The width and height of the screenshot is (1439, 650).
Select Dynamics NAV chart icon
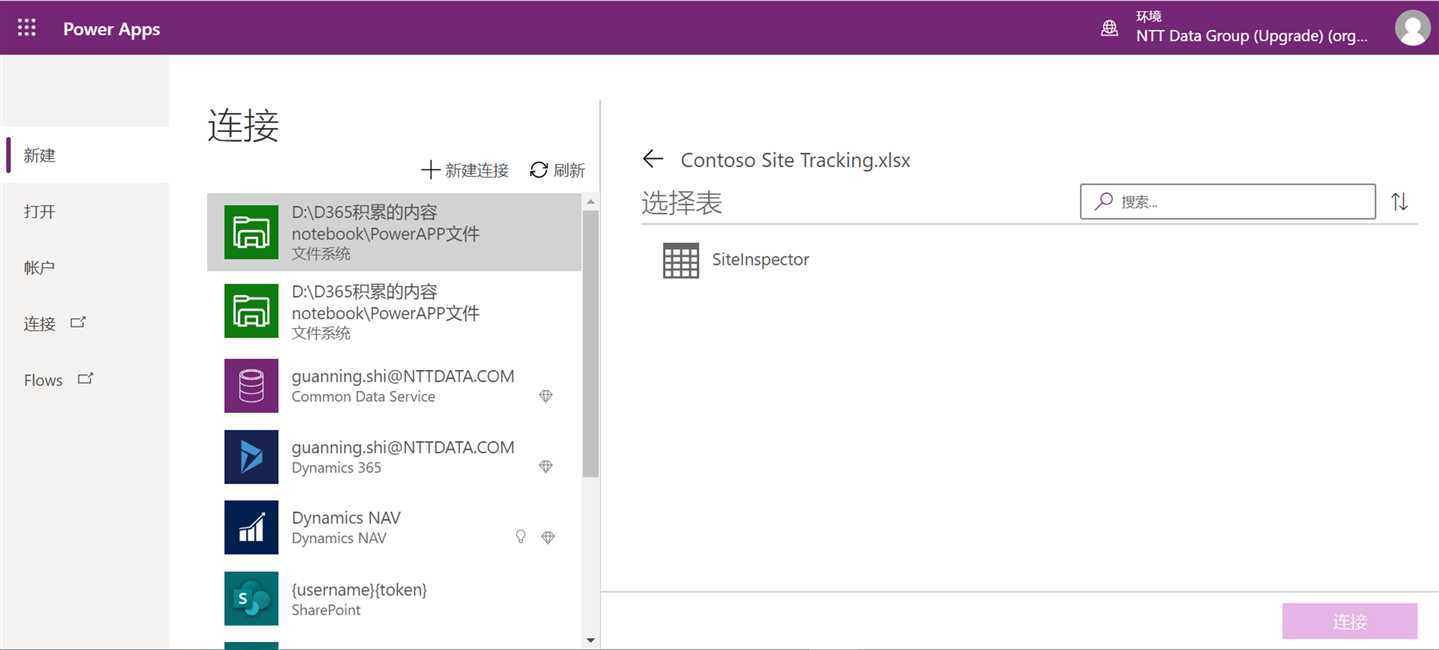(x=251, y=527)
